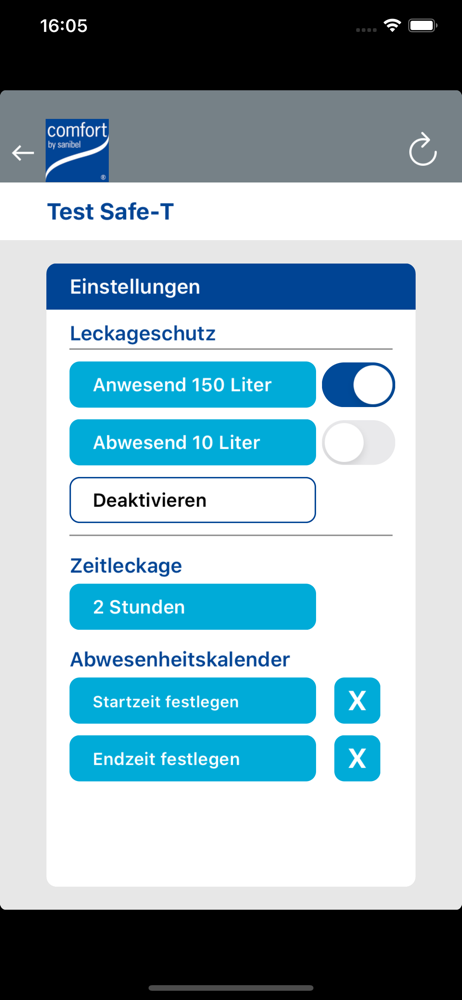462x1000 pixels.
Task: Tap Endzeit festlegen
Action: coord(193,758)
